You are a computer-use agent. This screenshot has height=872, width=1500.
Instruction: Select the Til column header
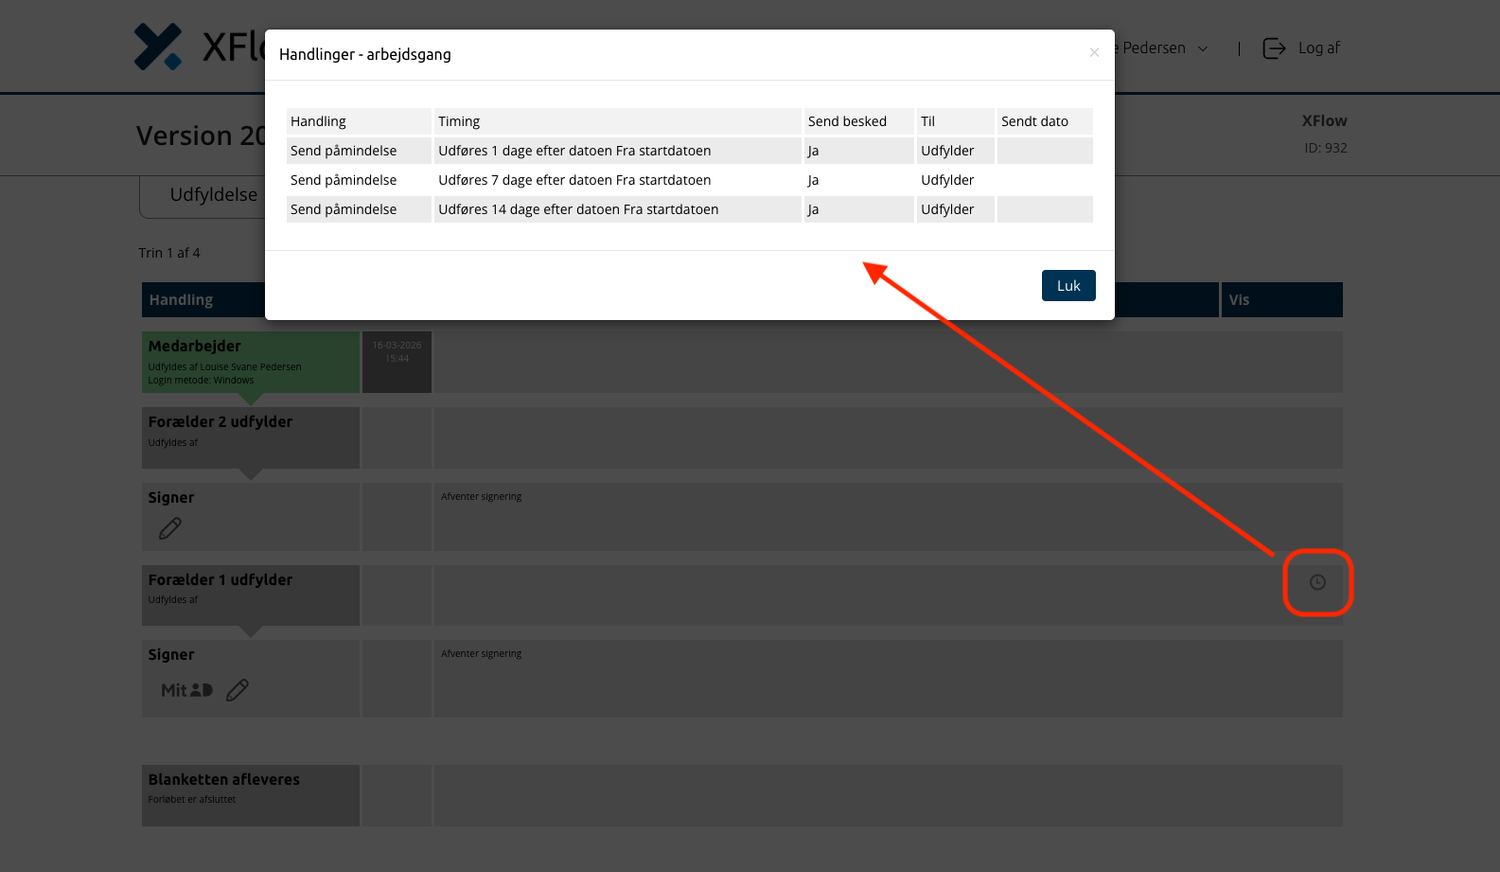pyautogui.click(x=955, y=121)
